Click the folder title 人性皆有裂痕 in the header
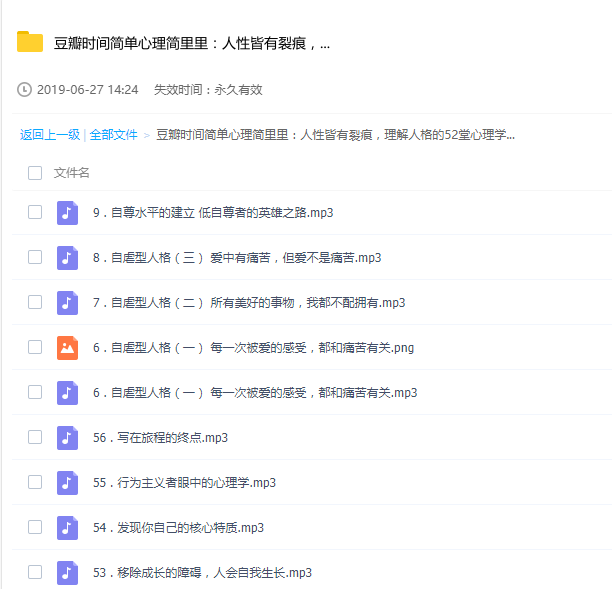The image size is (612, 589). 192,43
